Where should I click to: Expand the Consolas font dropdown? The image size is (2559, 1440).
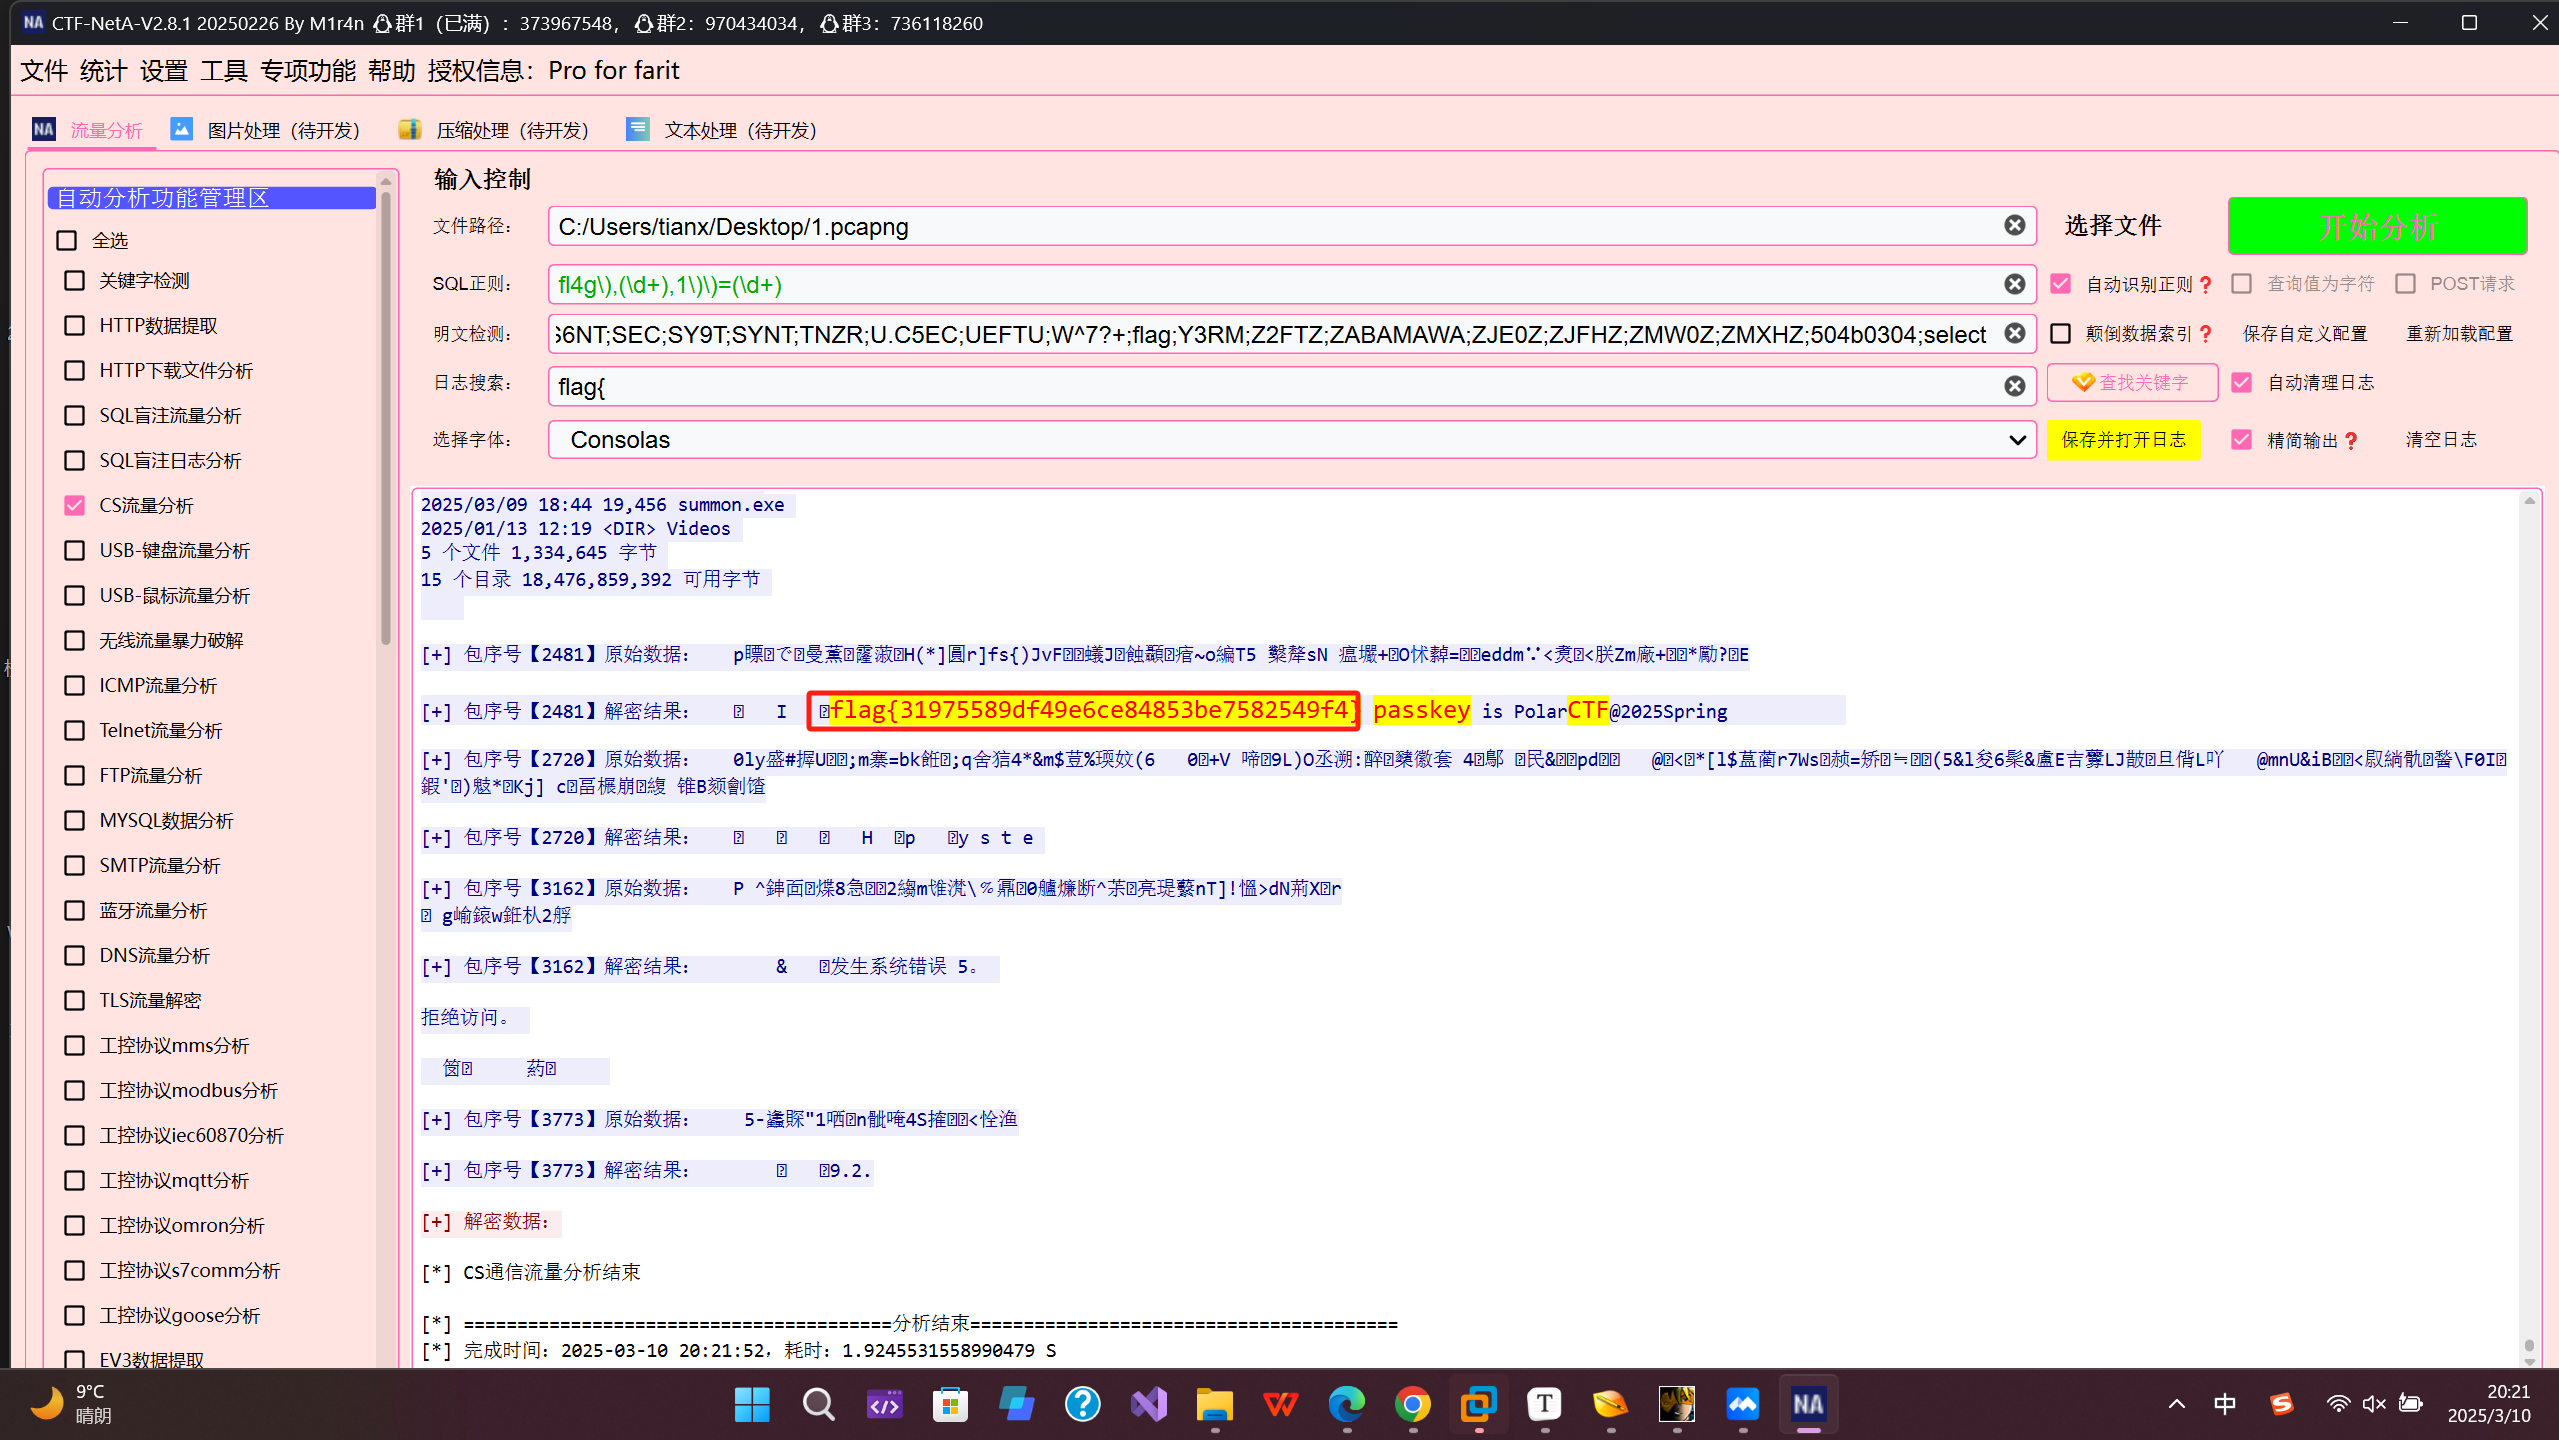(x=2016, y=440)
